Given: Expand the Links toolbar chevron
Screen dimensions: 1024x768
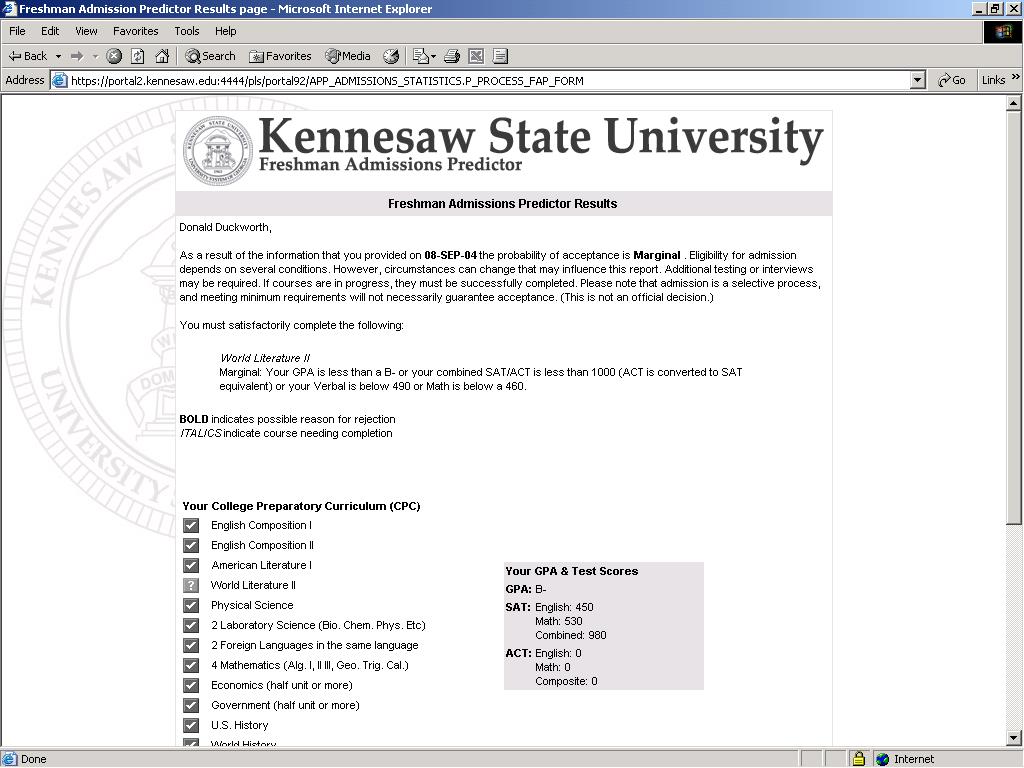Looking at the screenshot, I should coord(1016,77).
